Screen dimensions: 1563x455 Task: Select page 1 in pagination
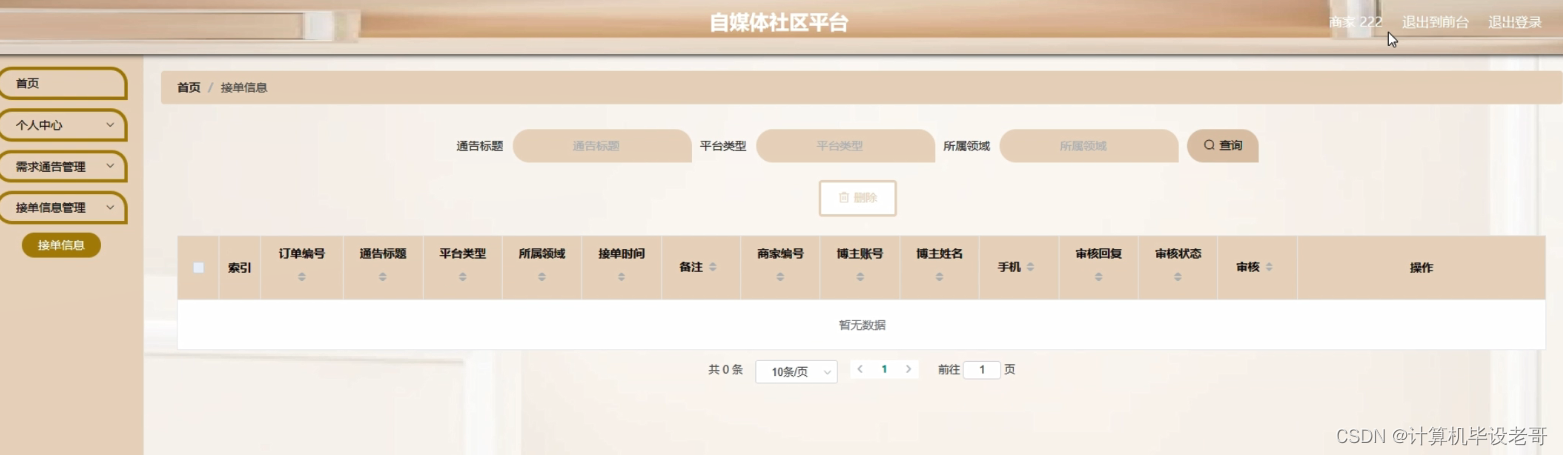[x=884, y=369]
